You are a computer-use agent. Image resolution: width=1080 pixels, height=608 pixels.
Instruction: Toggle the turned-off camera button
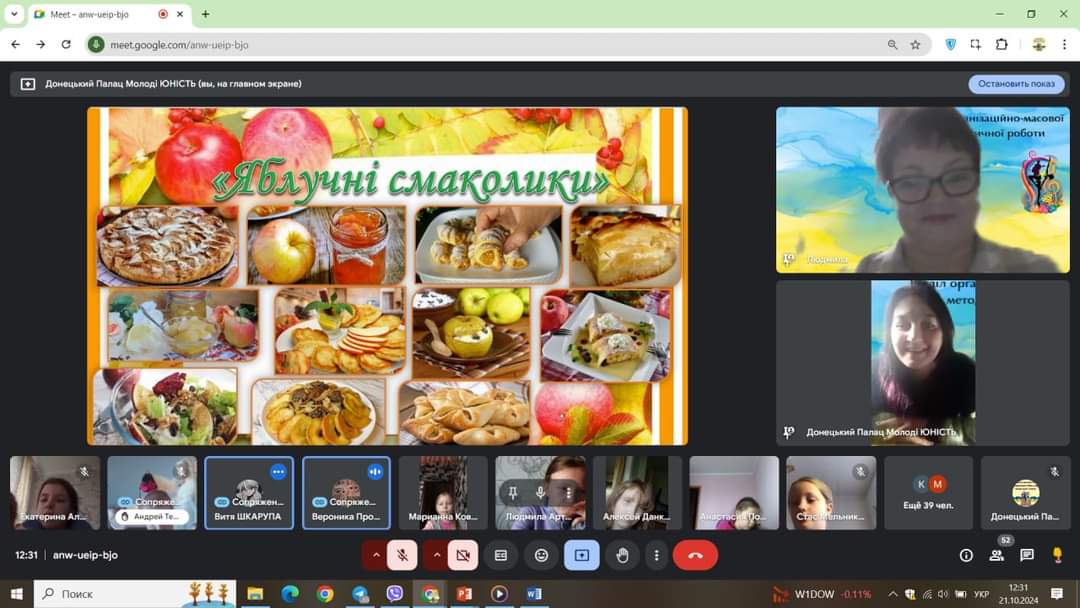463,555
